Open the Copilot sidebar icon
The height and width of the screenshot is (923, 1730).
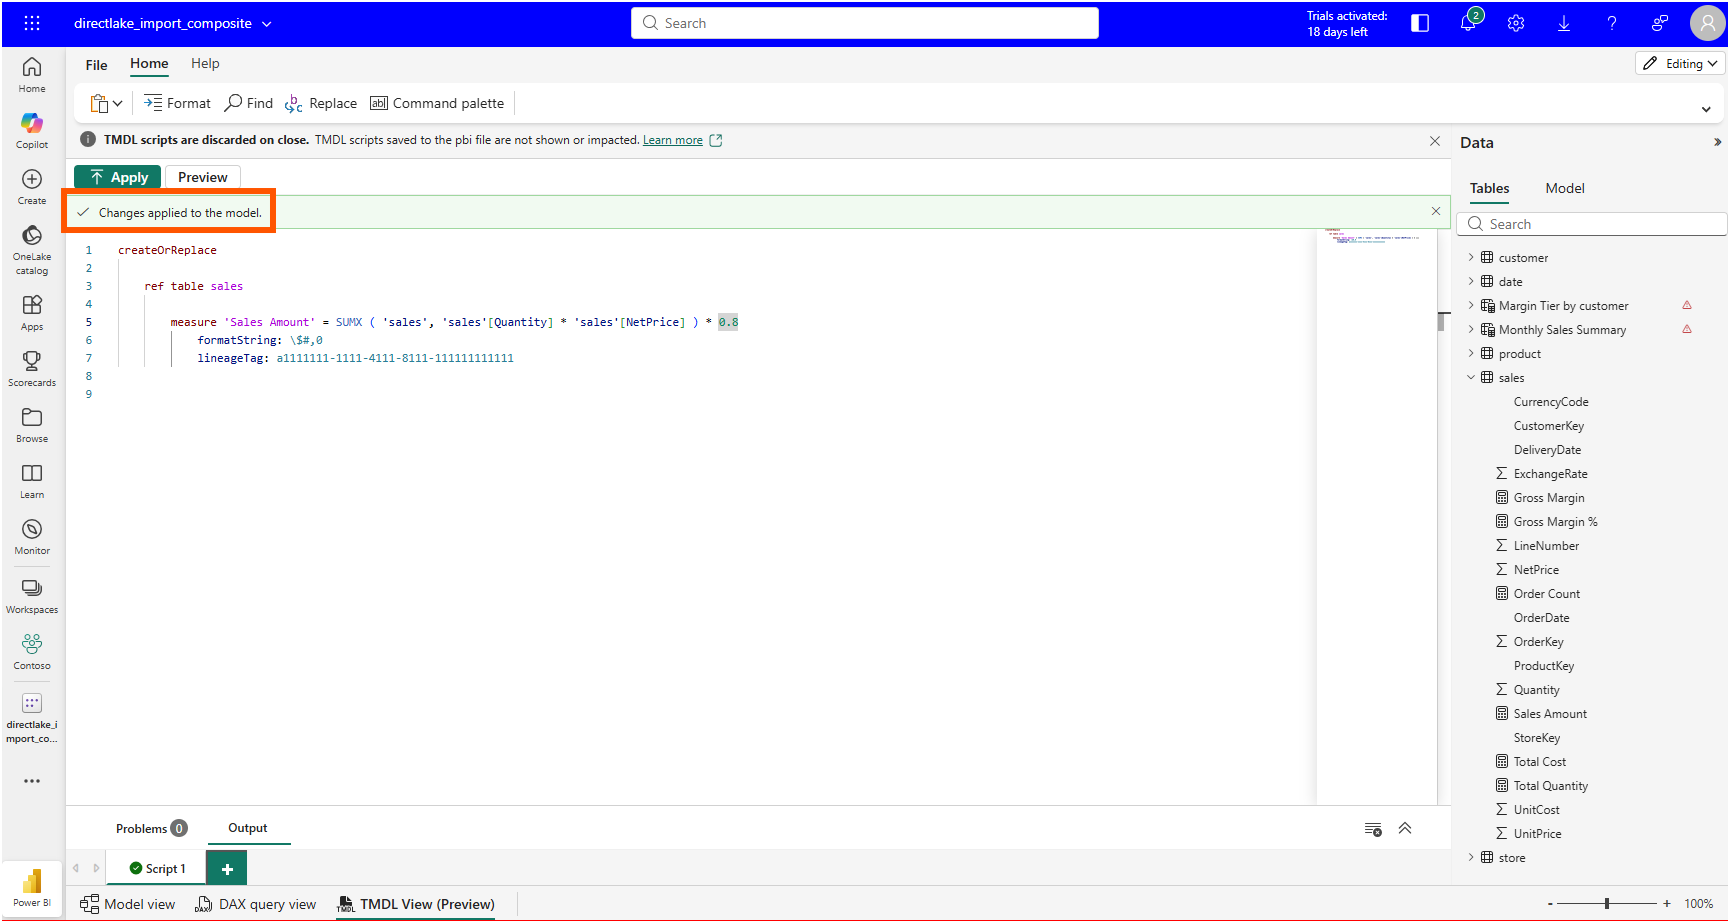(x=32, y=130)
